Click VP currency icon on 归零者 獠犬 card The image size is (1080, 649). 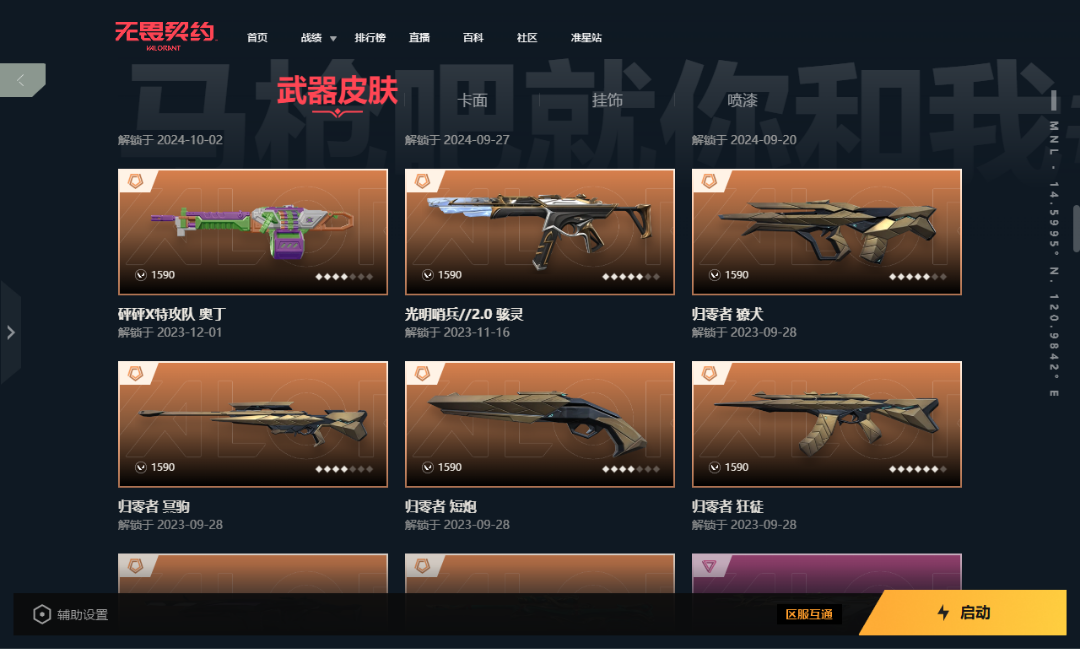tap(714, 275)
